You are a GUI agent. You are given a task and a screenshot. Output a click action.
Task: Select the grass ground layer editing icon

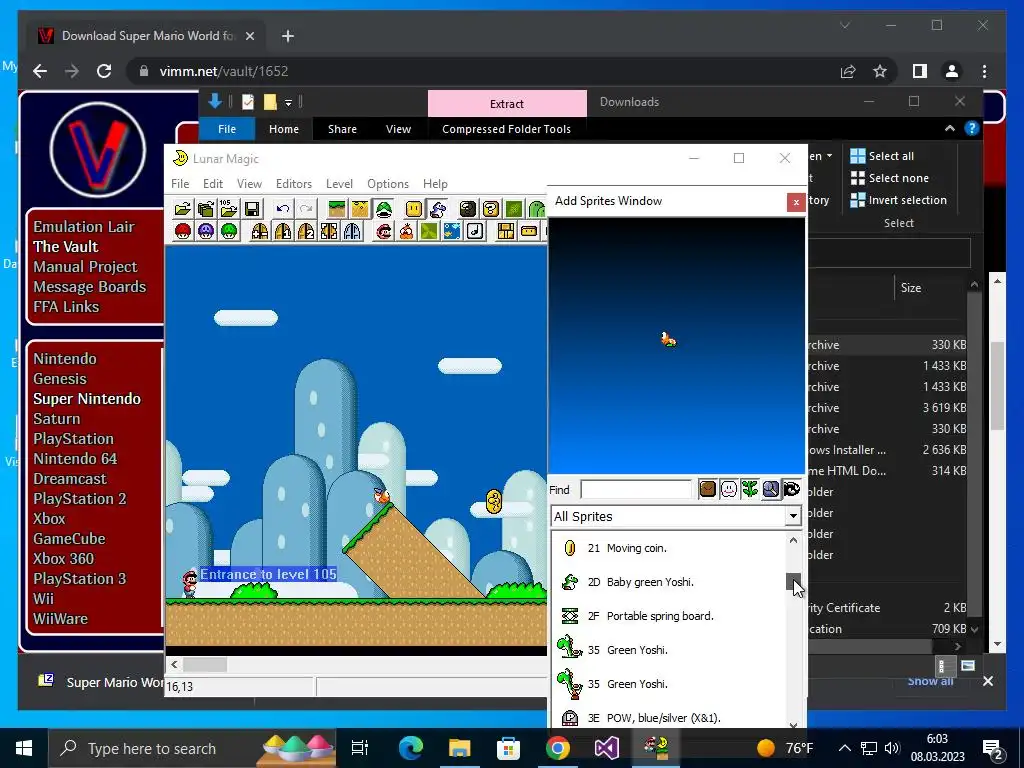coord(337,209)
